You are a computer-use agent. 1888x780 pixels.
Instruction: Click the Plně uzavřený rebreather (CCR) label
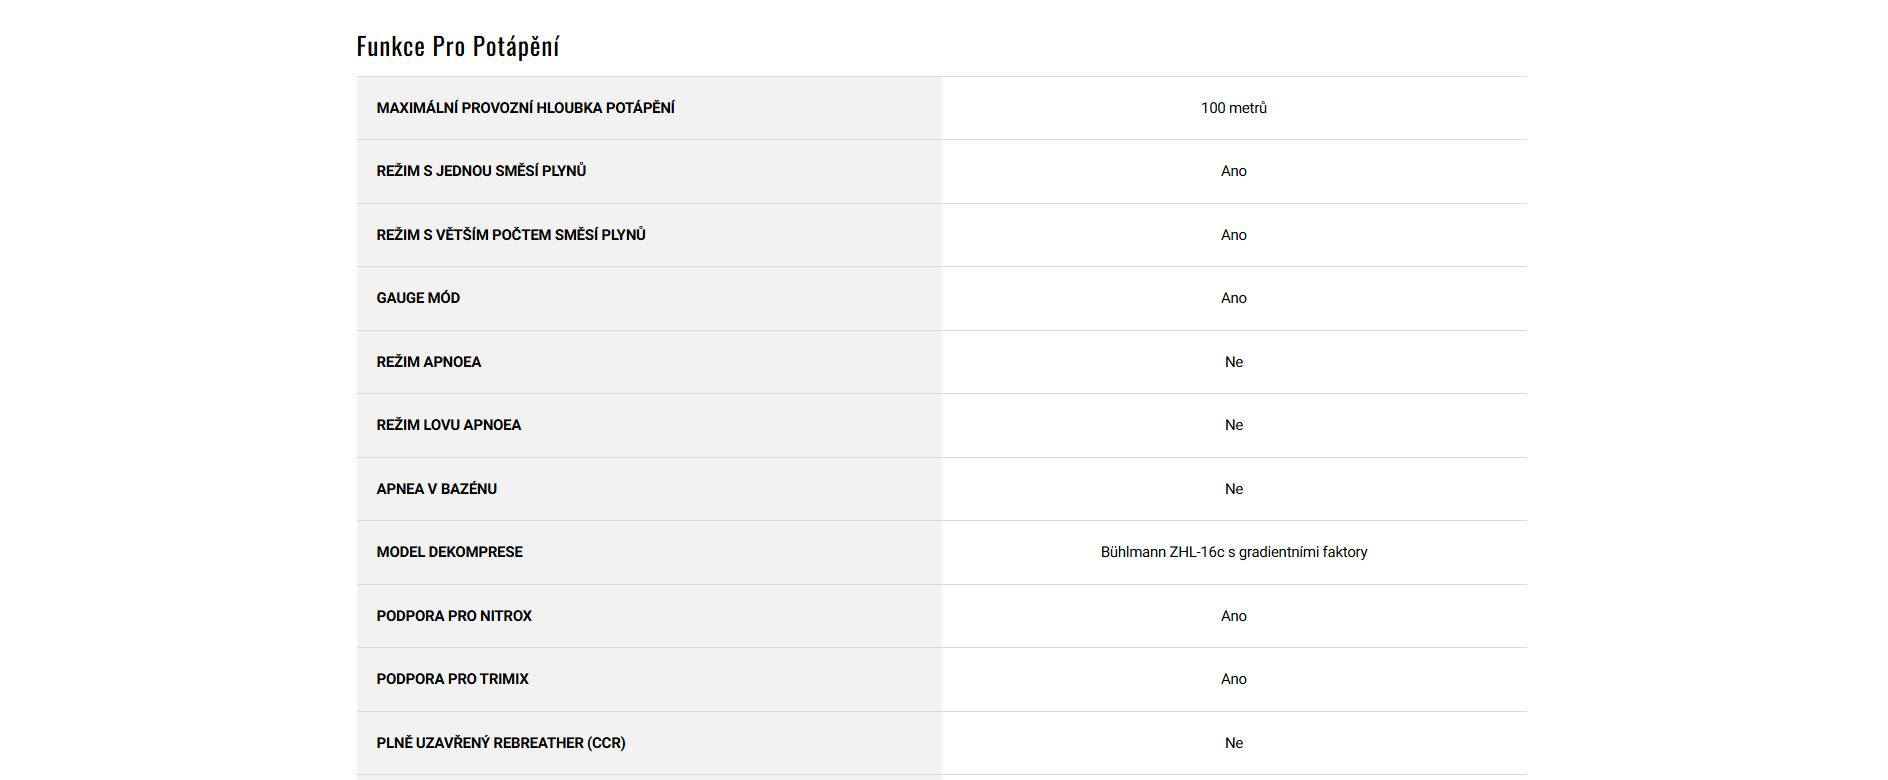pyautogui.click(x=500, y=743)
